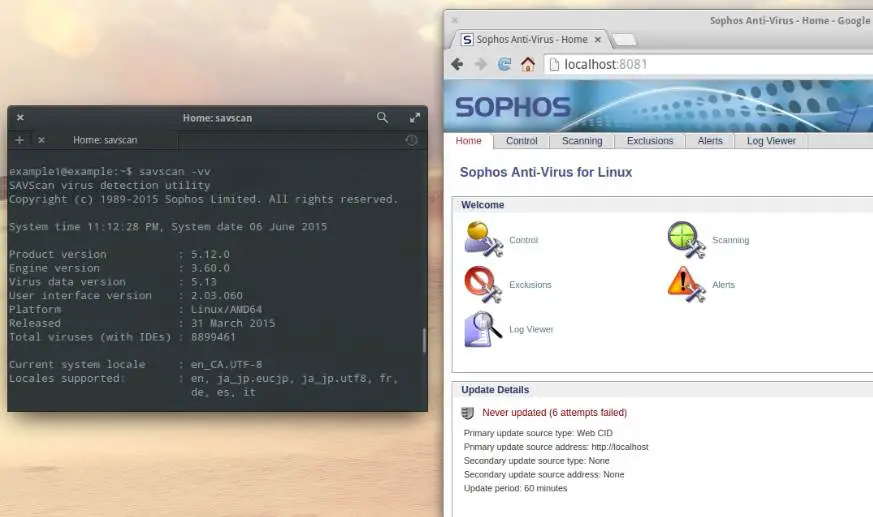Click the 'Virus data version : 5.13' line
The image size is (873, 517).
(x=112, y=282)
